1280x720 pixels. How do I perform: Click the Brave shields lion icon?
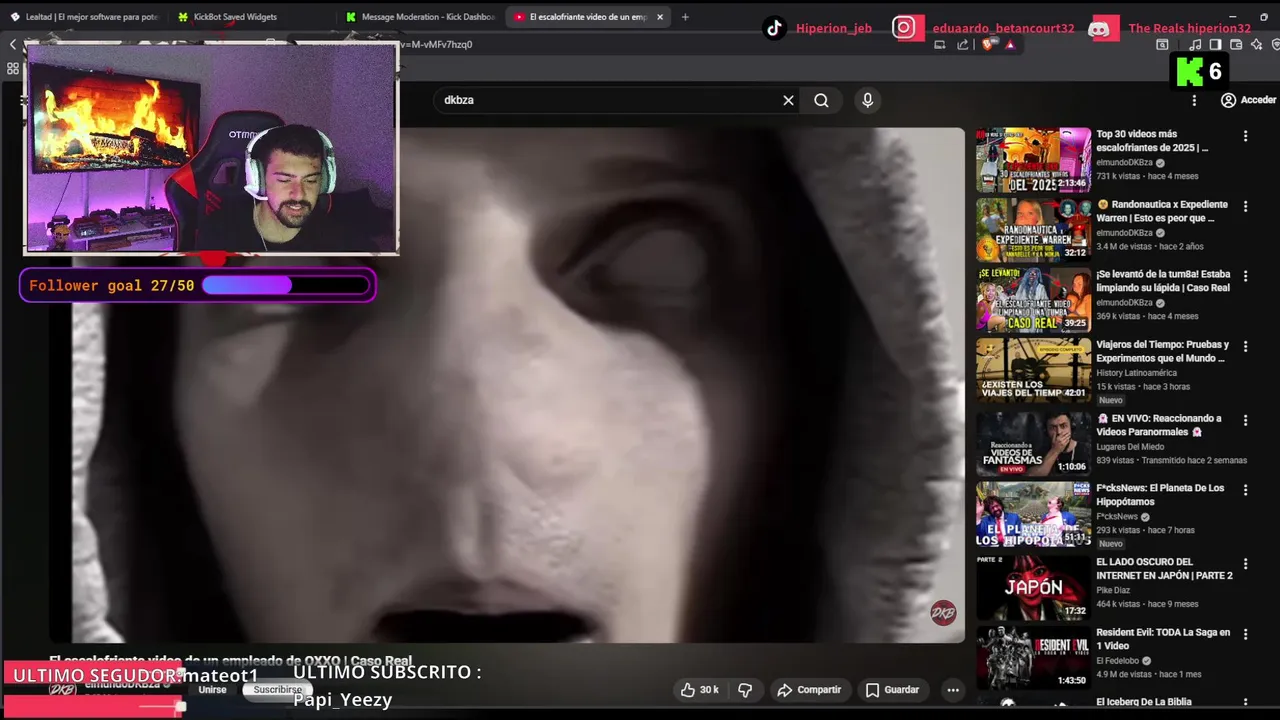pyautogui.click(x=988, y=44)
